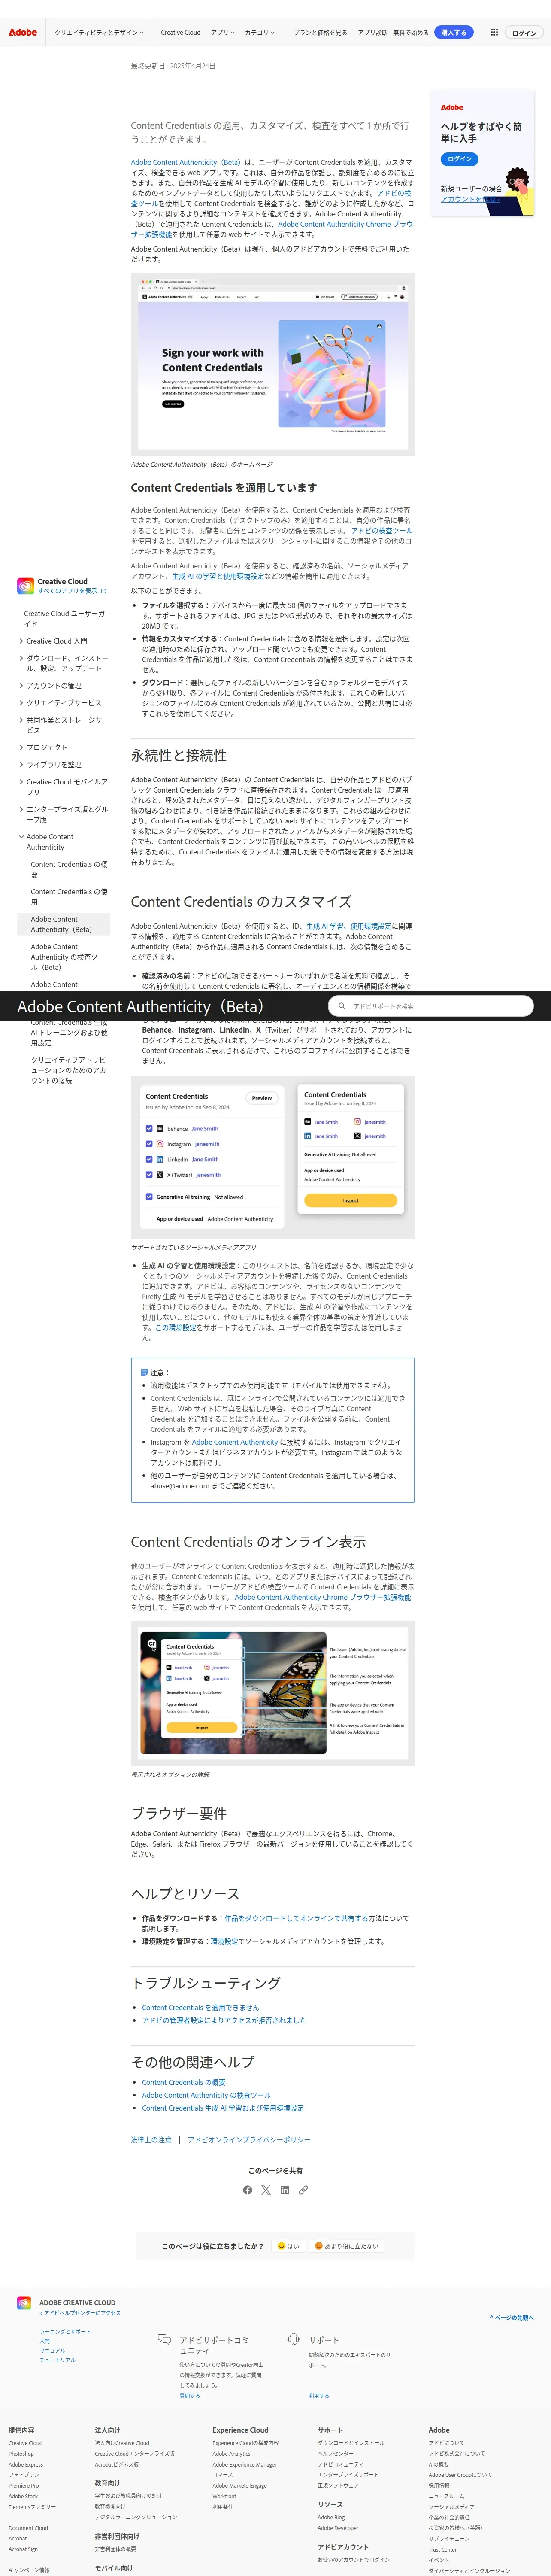
Task: Copy the page link with the chain icon
Action: [303, 2190]
